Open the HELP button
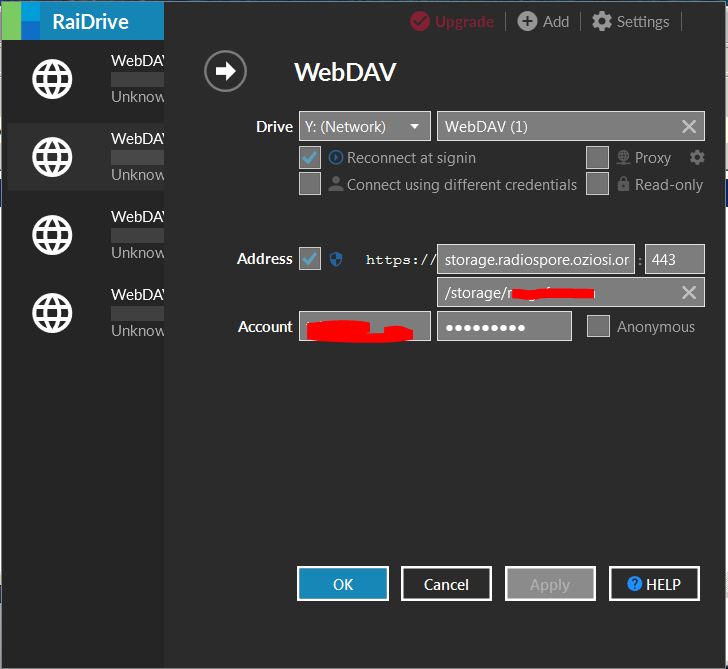Screen dimensions: 728x669 coord(654,584)
